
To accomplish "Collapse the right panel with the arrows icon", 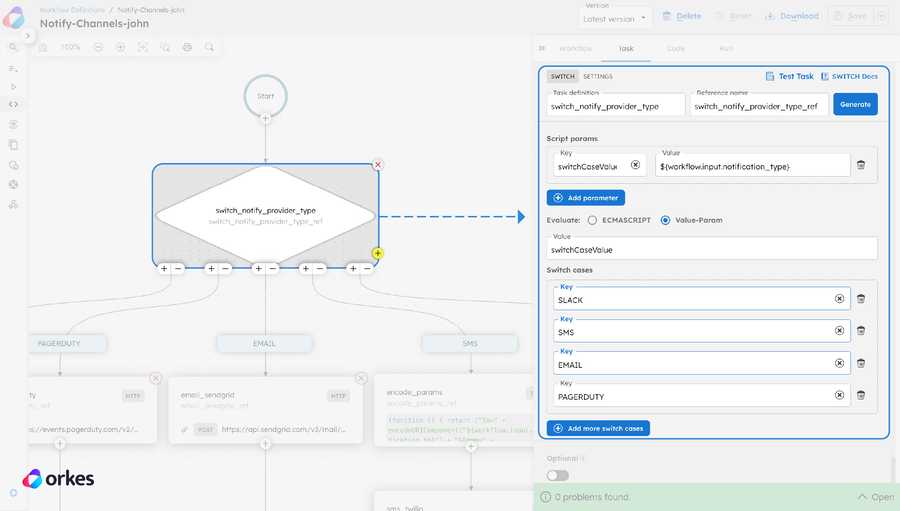I will coord(542,48).
